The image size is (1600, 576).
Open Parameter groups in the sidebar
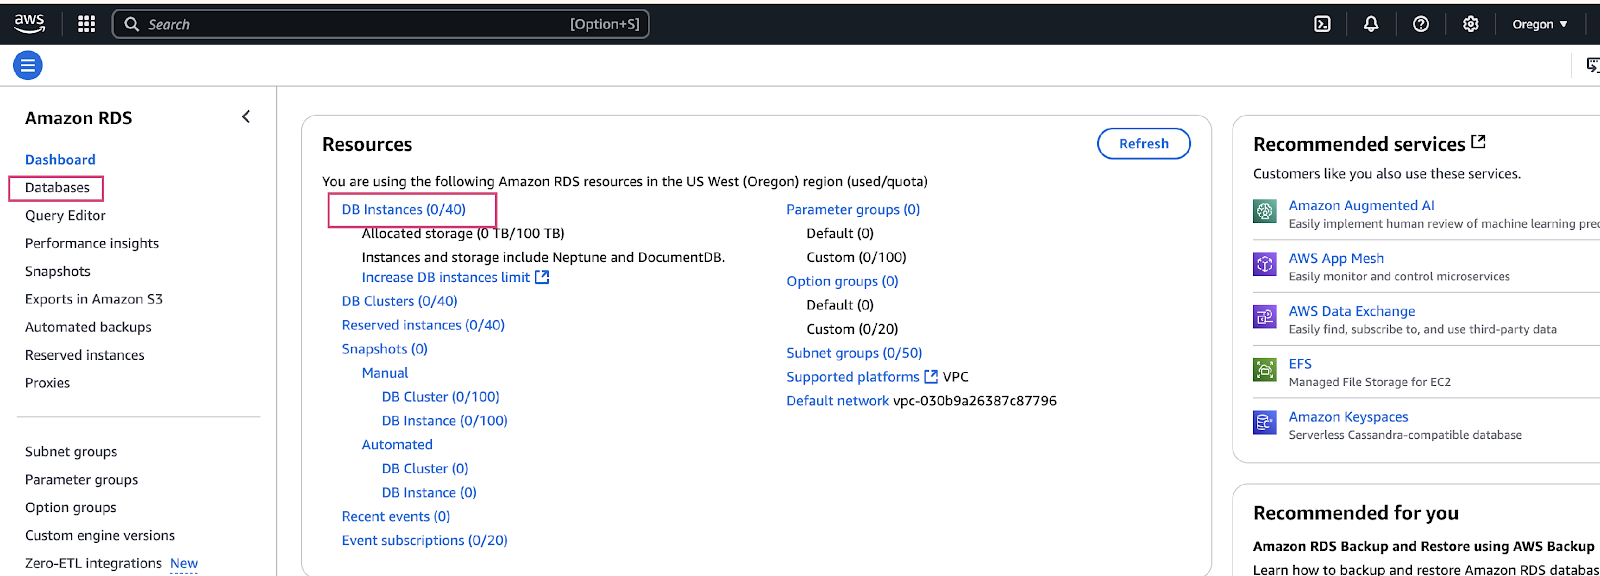click(82, 480)
